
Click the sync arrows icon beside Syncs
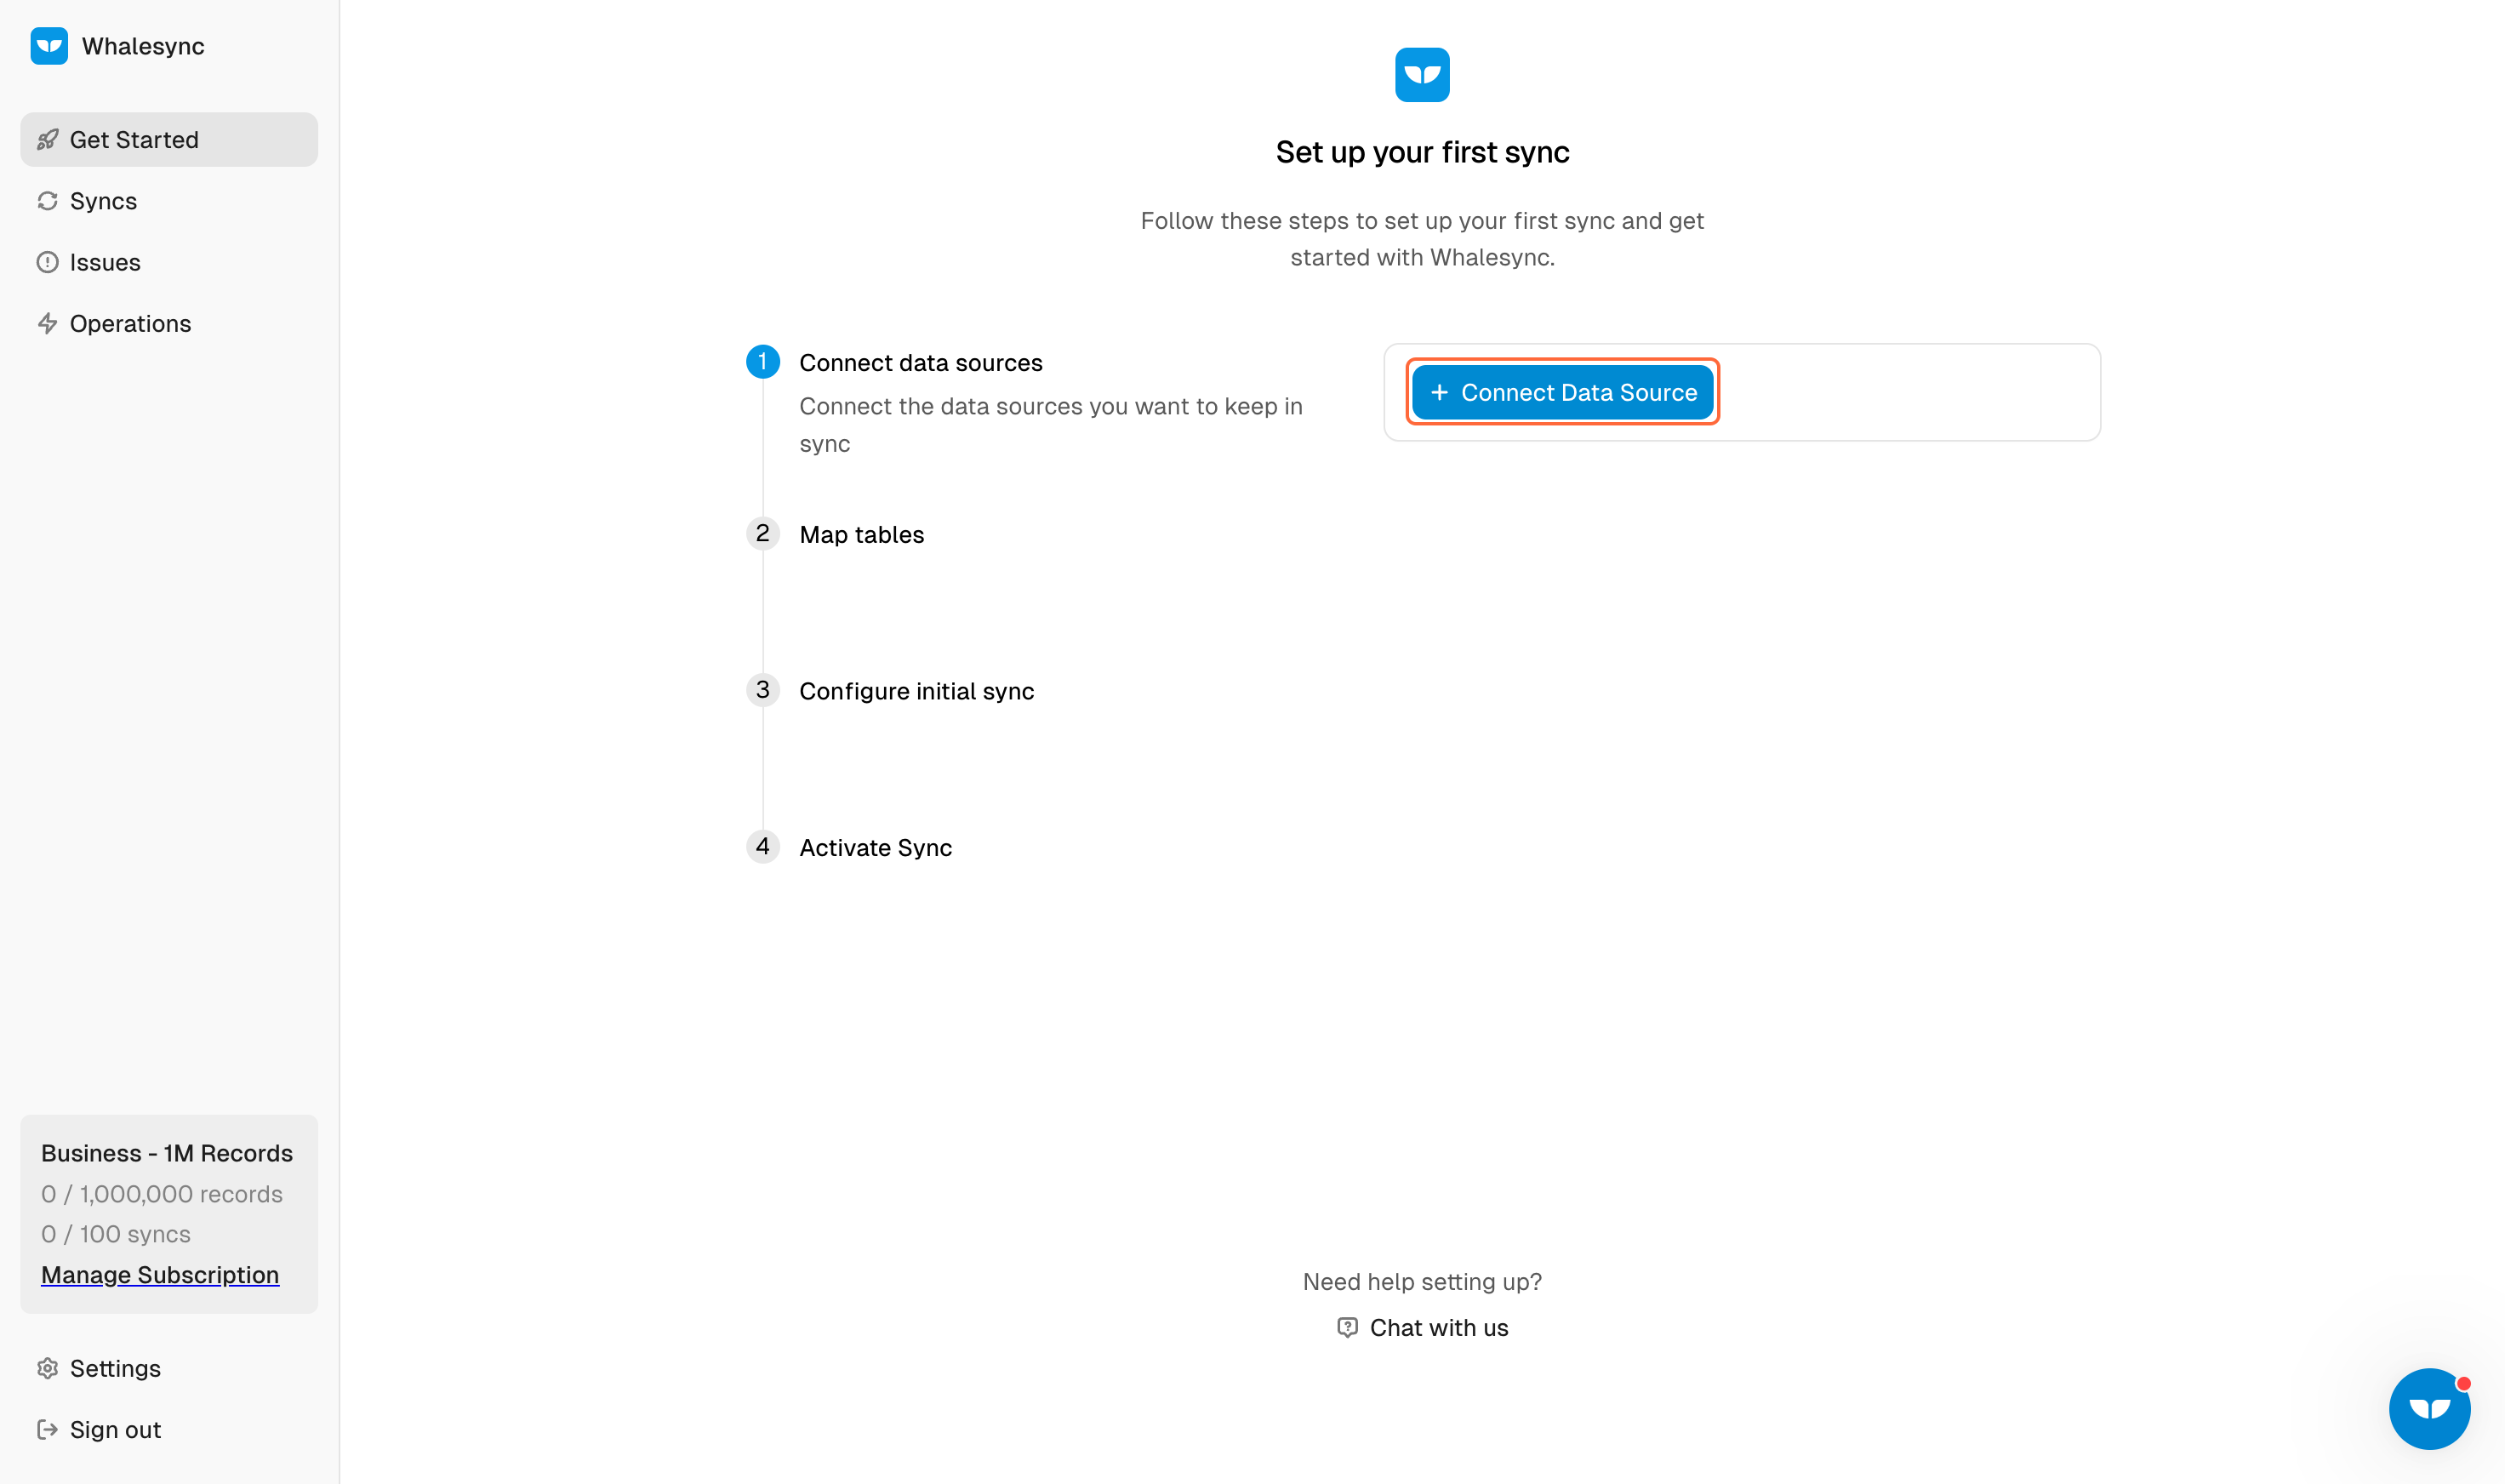[47, 201]
